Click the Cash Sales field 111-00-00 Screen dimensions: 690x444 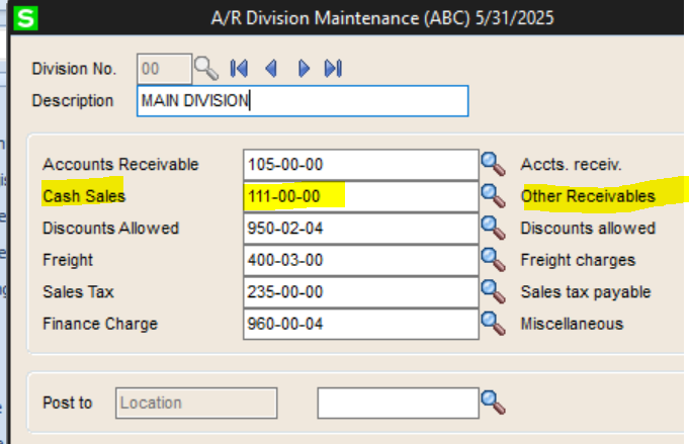pos(361,196)
